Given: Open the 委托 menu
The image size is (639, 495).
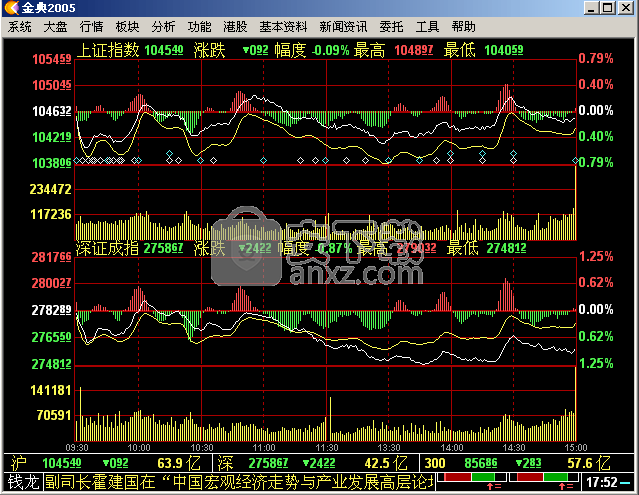Looking at the screenshot, I should (391, 27).
